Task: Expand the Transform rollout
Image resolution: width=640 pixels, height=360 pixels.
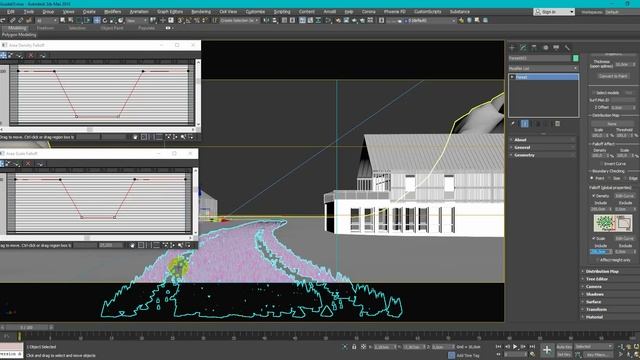Action: click(610, 309)
